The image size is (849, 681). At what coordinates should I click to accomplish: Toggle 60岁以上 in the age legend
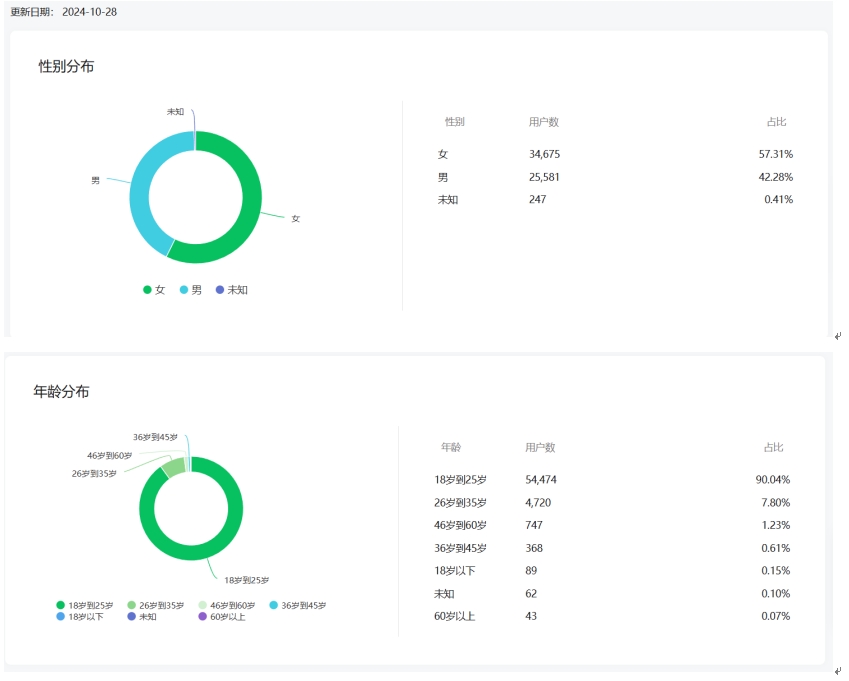(x=221, y=617)
